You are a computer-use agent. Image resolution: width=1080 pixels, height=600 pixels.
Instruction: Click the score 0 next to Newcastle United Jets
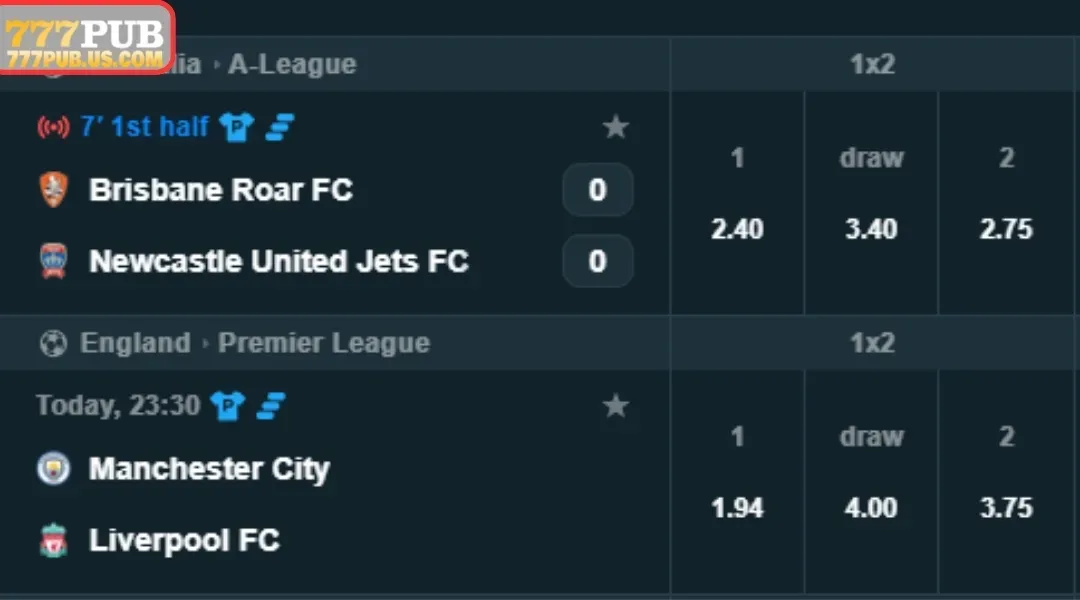pos(597,262)
